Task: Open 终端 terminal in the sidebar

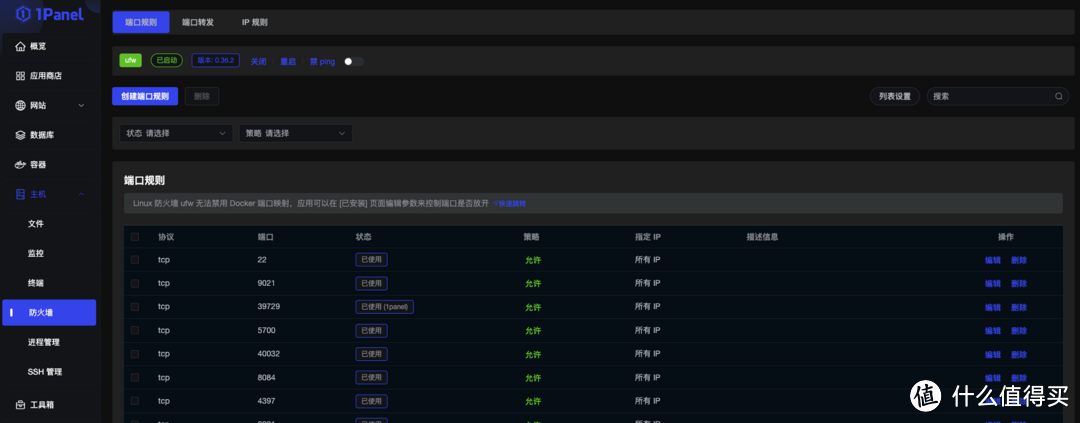Action: pyautogui.click(x=36, y=282)
